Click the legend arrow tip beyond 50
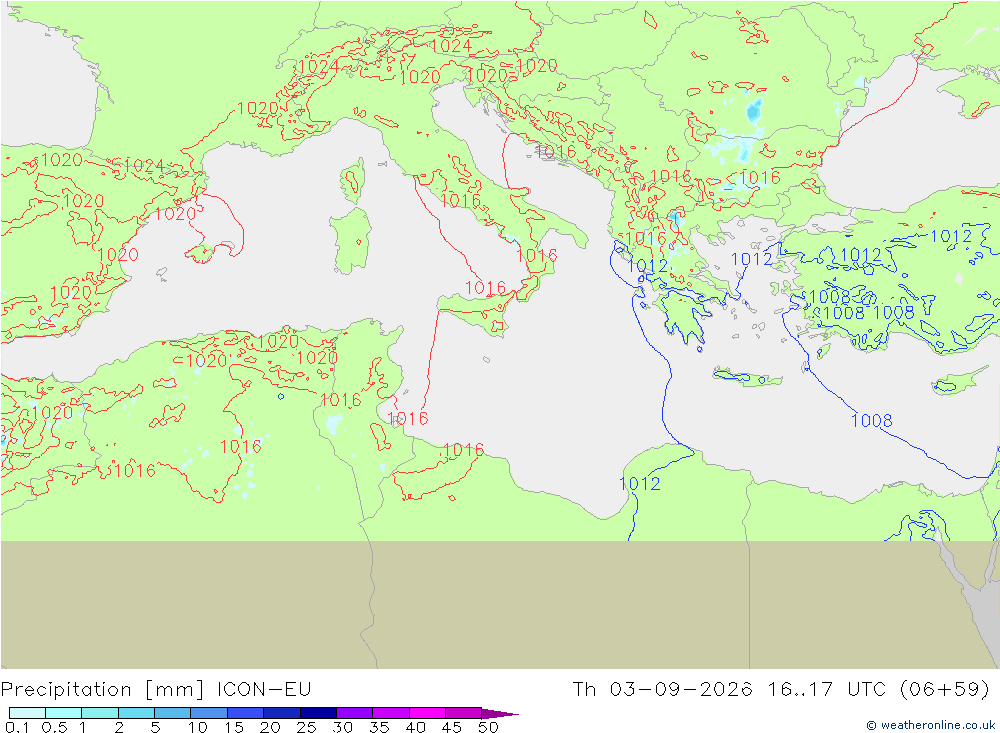1000x733 pixels. [501, 713]
